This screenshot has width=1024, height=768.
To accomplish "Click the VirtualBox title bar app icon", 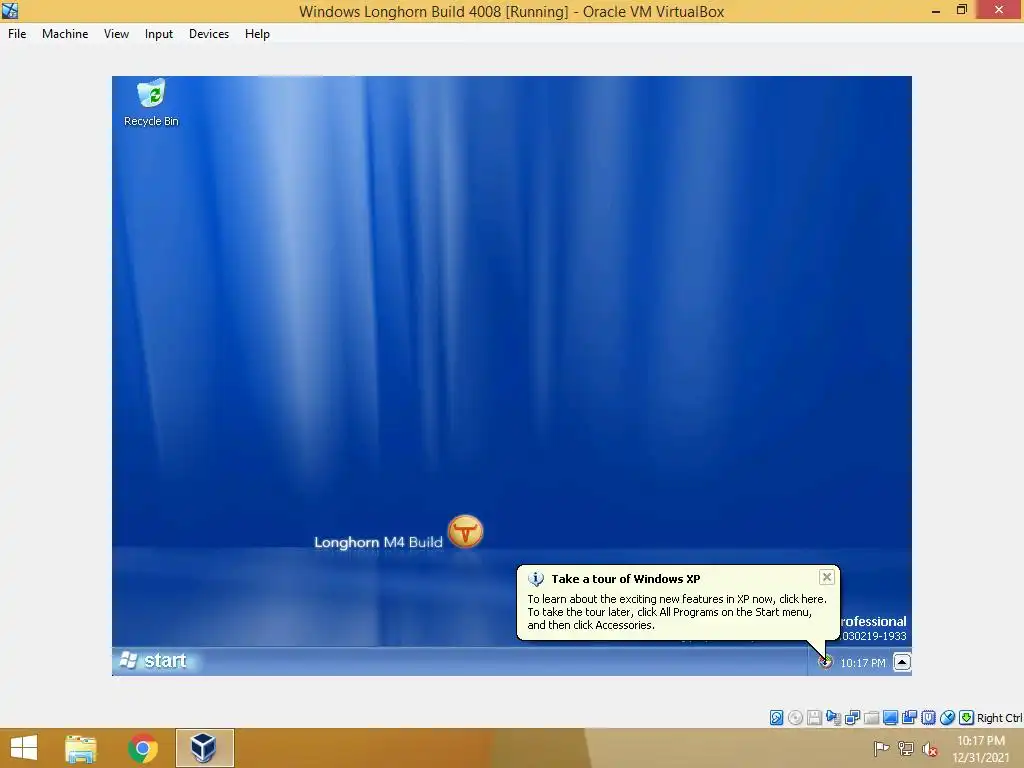I will point(10,10).
